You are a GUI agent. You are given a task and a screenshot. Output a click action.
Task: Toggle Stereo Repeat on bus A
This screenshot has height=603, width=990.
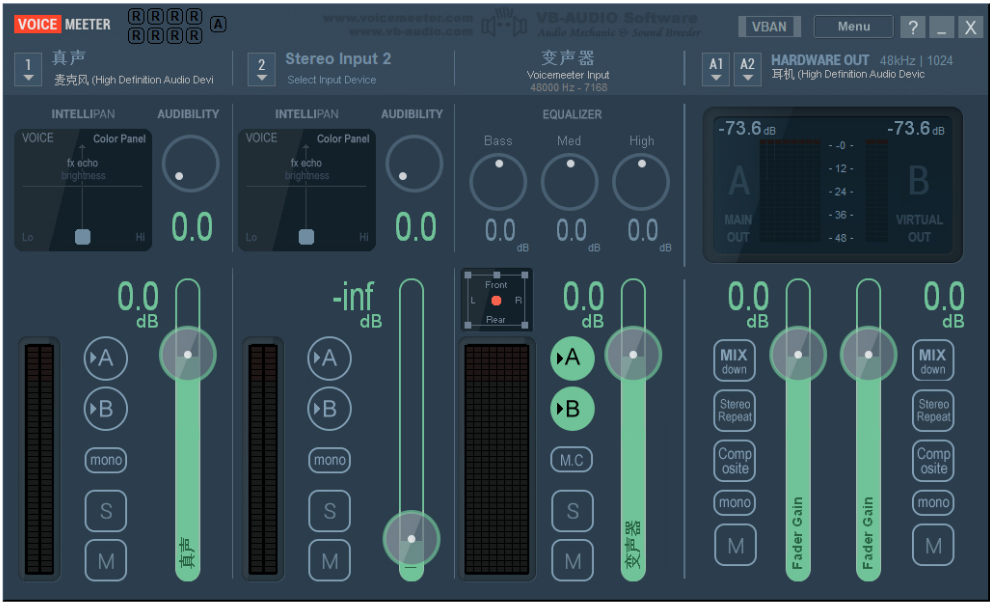[735, 410]
